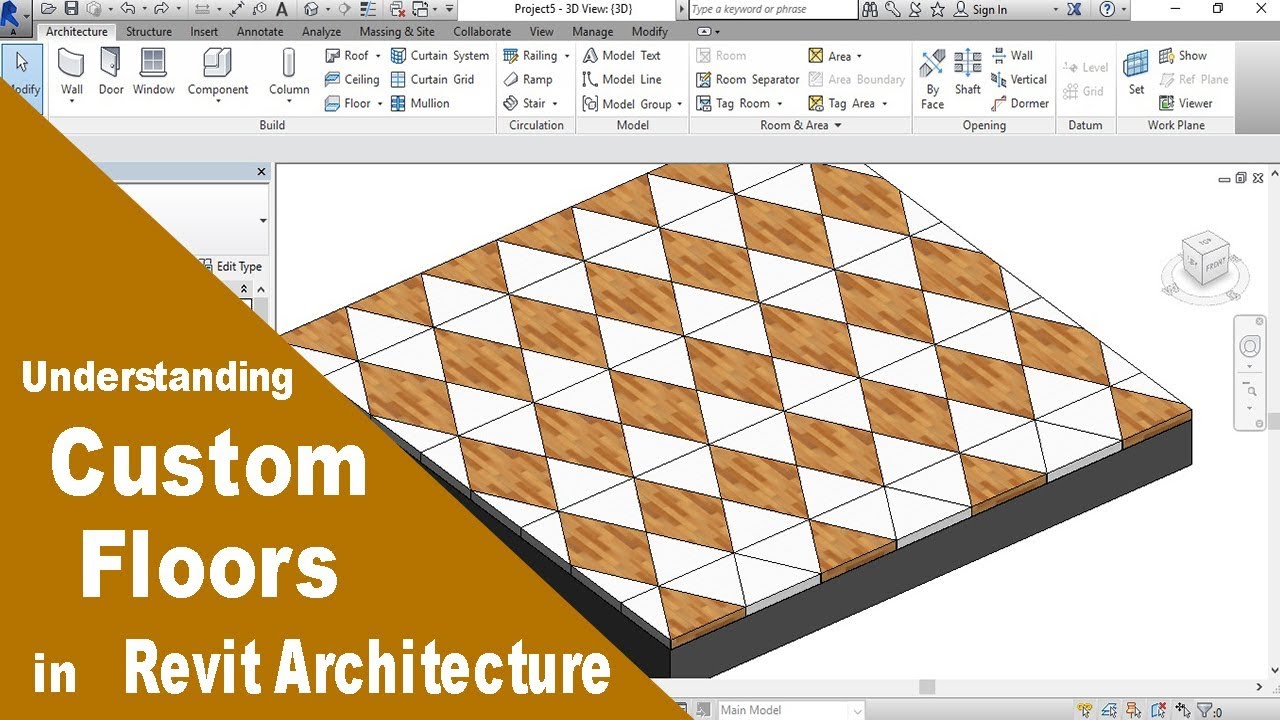Click the Redo arrow icon
Viewport: 1280px width, 720px height.
click(161, 9)
